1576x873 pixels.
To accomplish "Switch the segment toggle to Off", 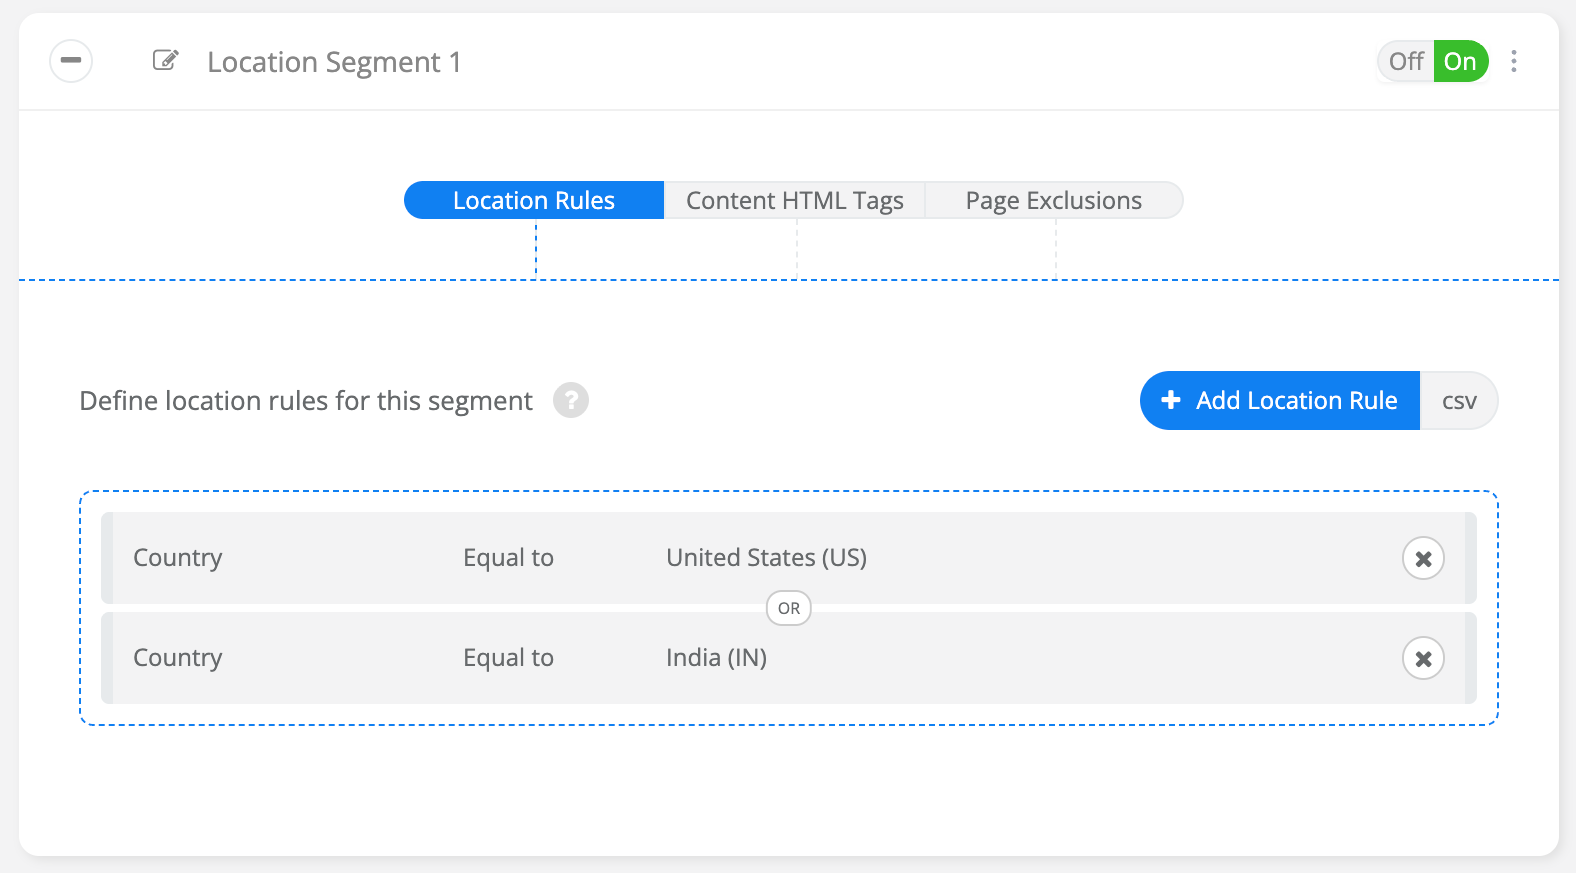I will 1405,61.
